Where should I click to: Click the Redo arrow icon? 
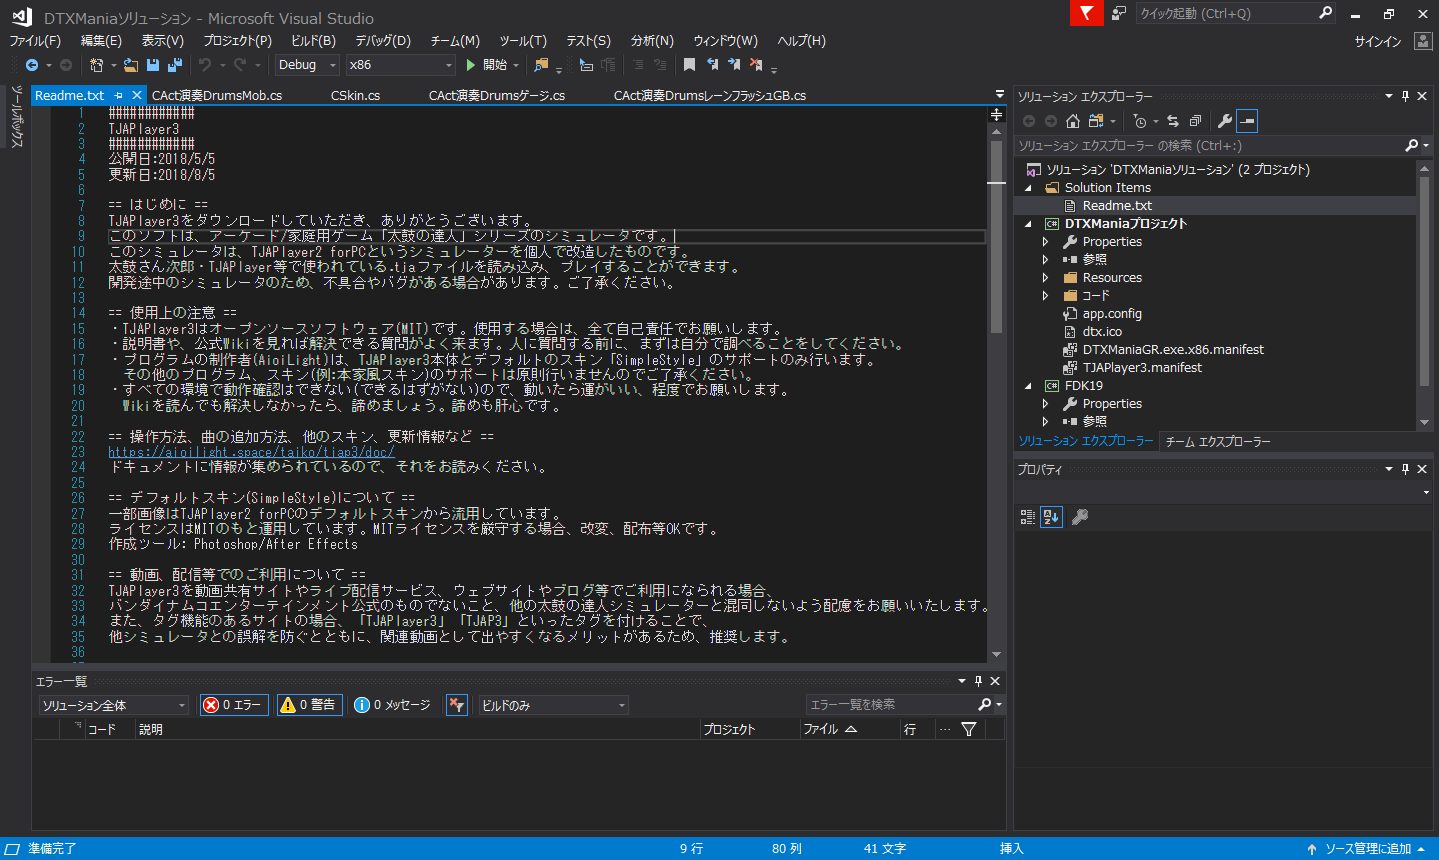click(x=240, y=65)
